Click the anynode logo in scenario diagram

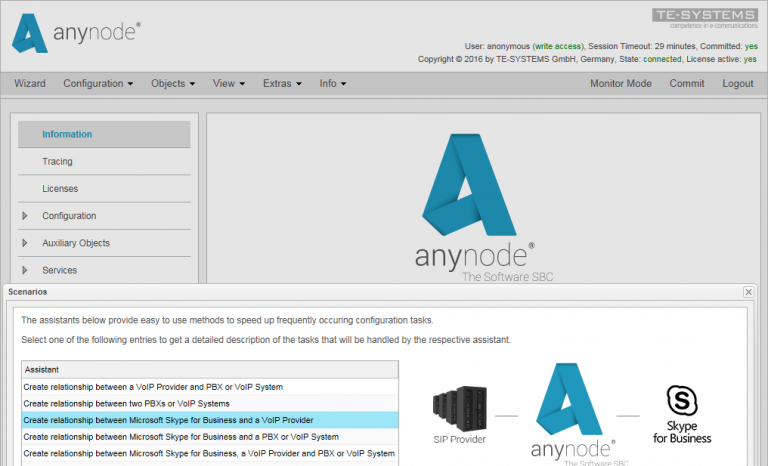tap(571, 412)
